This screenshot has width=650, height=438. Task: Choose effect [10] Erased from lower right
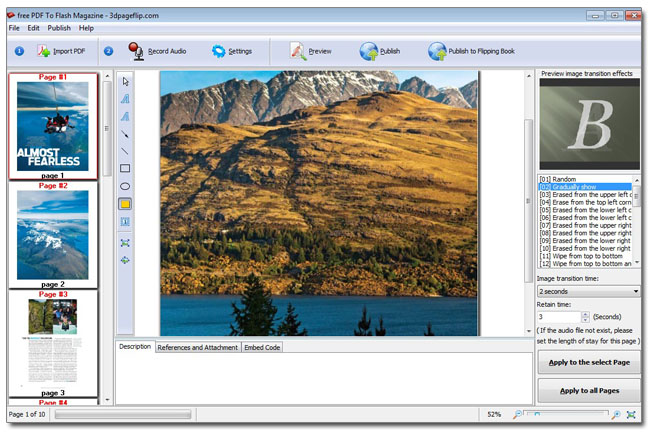tap(585, 248)
